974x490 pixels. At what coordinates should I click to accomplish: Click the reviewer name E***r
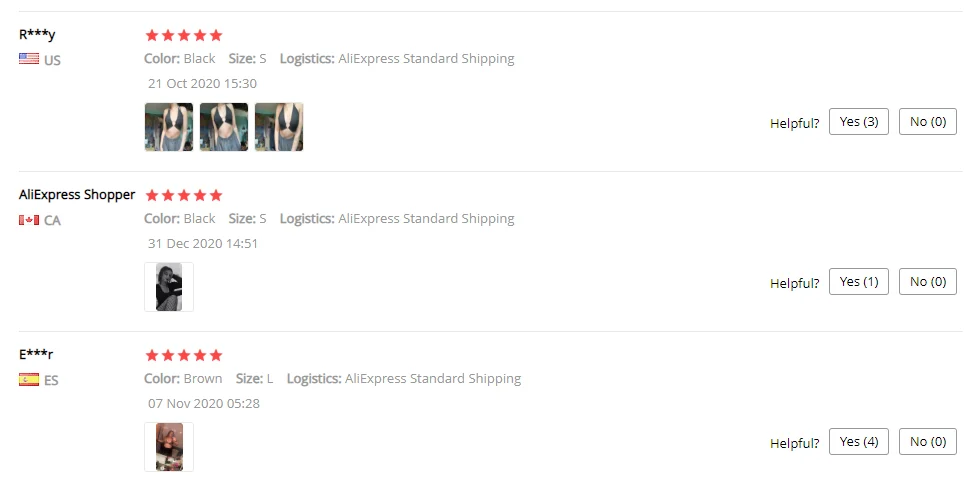pyautogui.click(x=36, y=355)
